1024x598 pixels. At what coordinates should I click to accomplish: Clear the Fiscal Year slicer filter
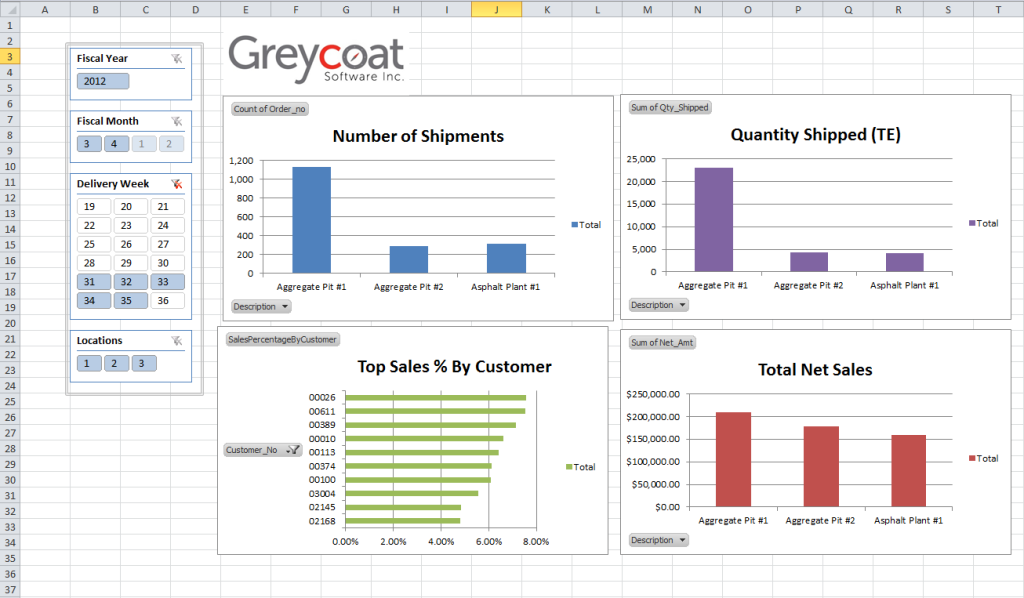click(x=177, y=59)
